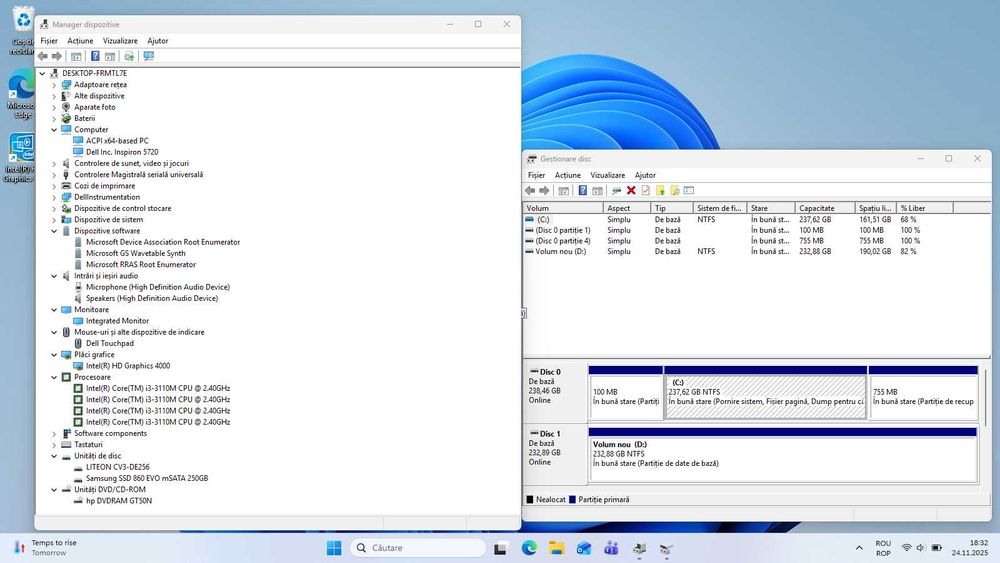
Task: Open Microsoft Edge from the taskbar
Action: [x=529, y=548]
